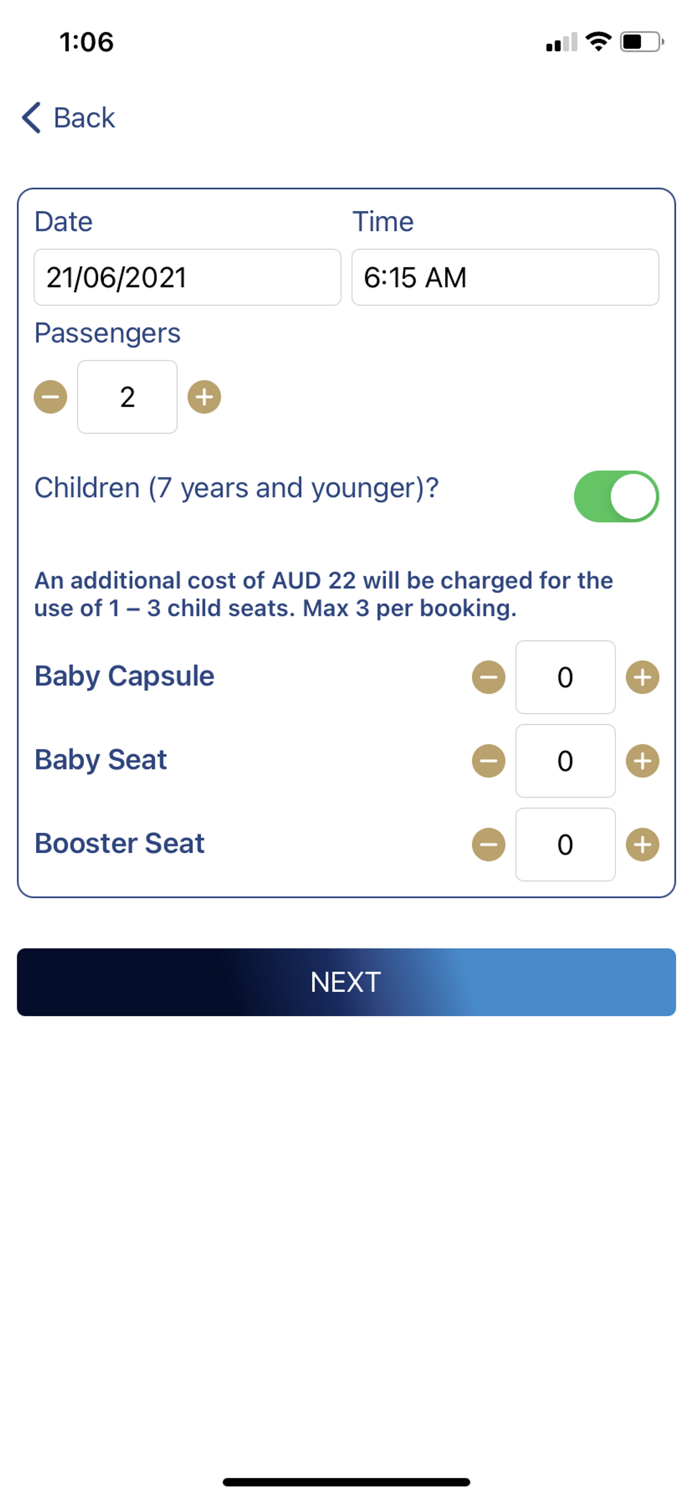Viewport: 693px width, 1500px height.
Task: Decrease passenger count with the minus icon
Action: [x=50, y=396]
